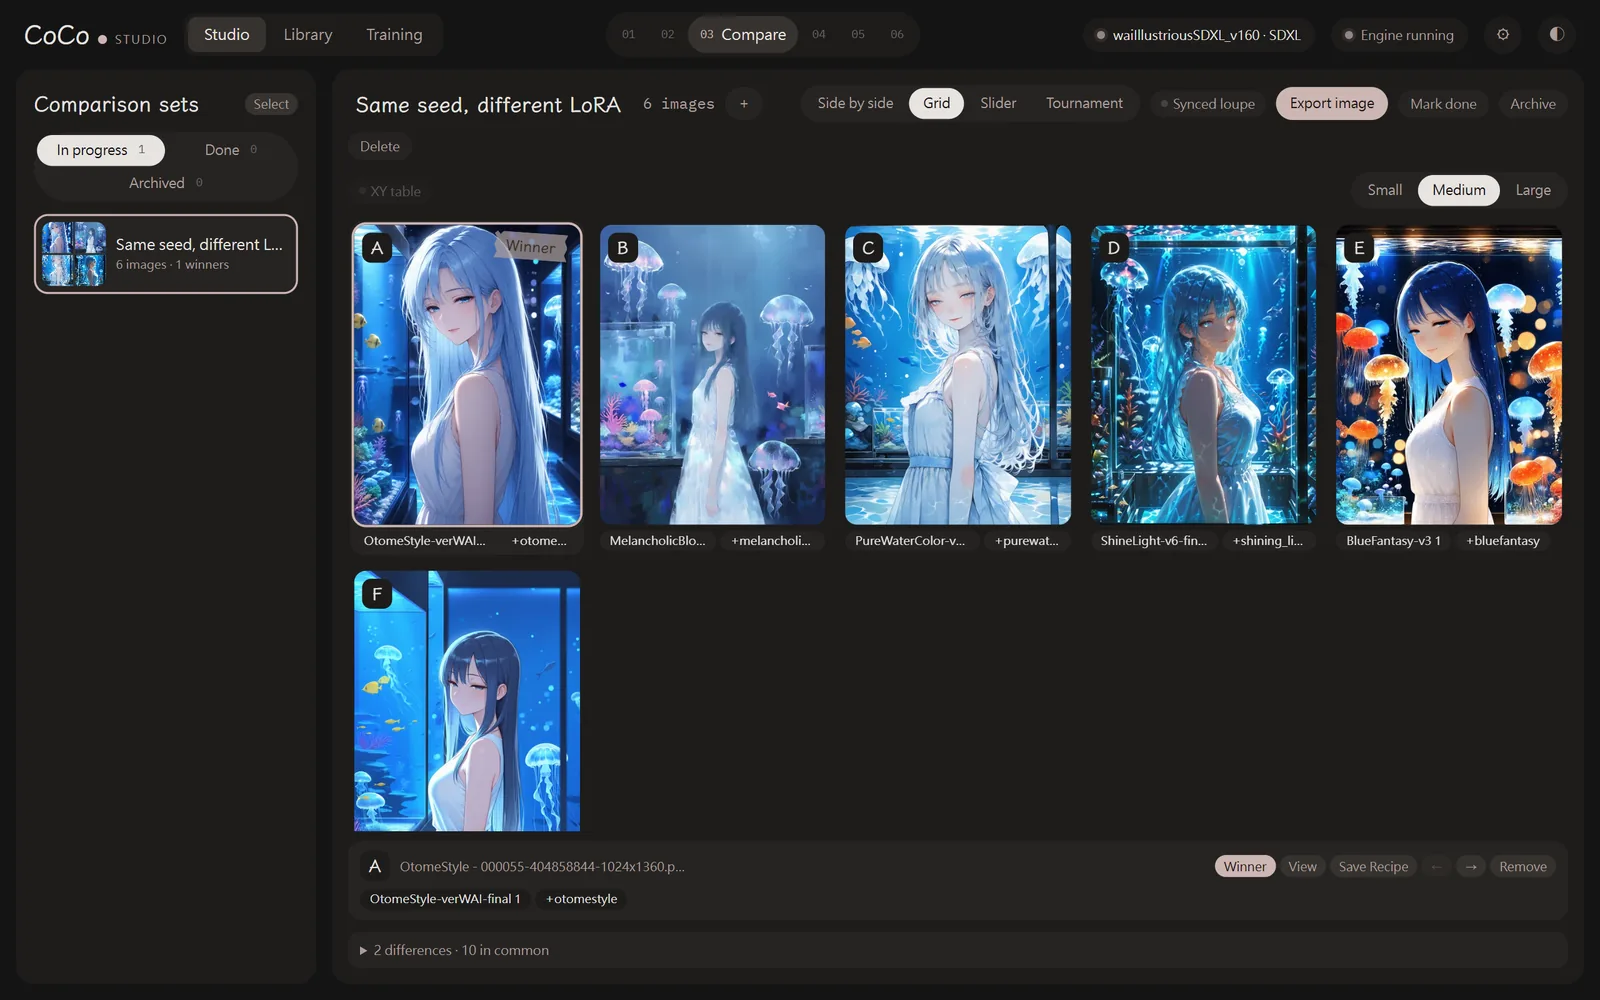The width and height of the screenshot is (1600, 1000).
Task: Click the +purewat... tag under image C
Action: 1027,540
